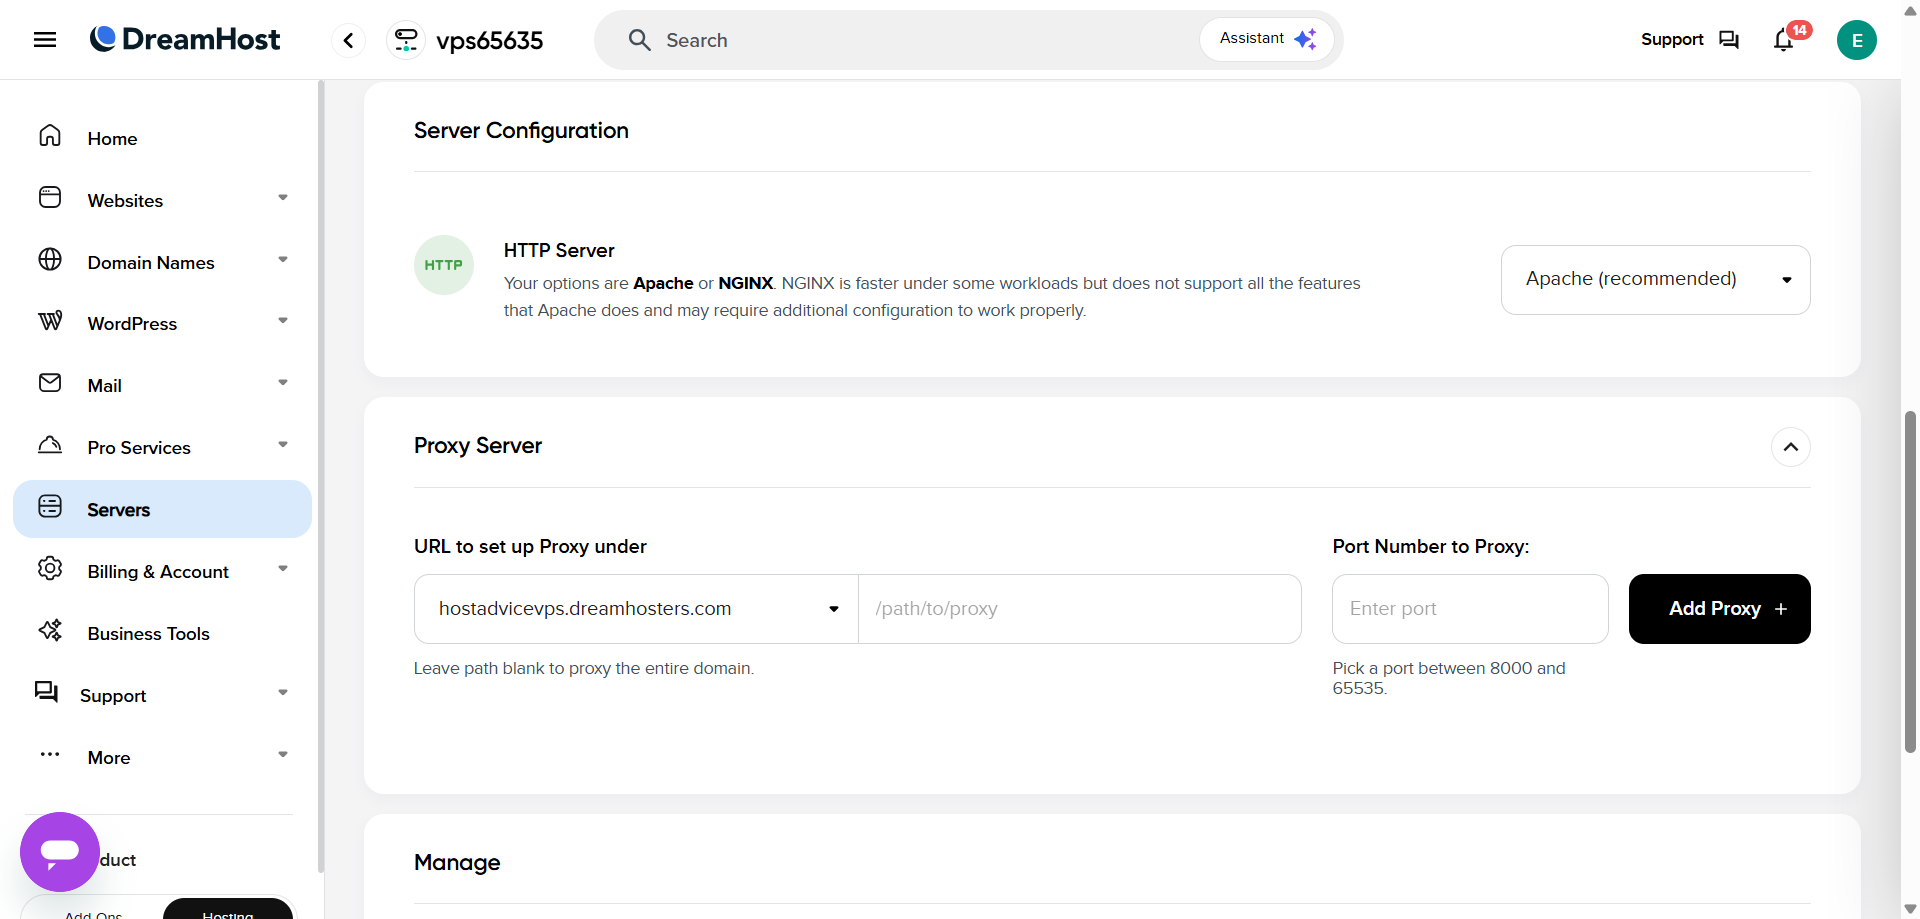
Task: Open the hamburger menu icon
Action: (45, 40)
